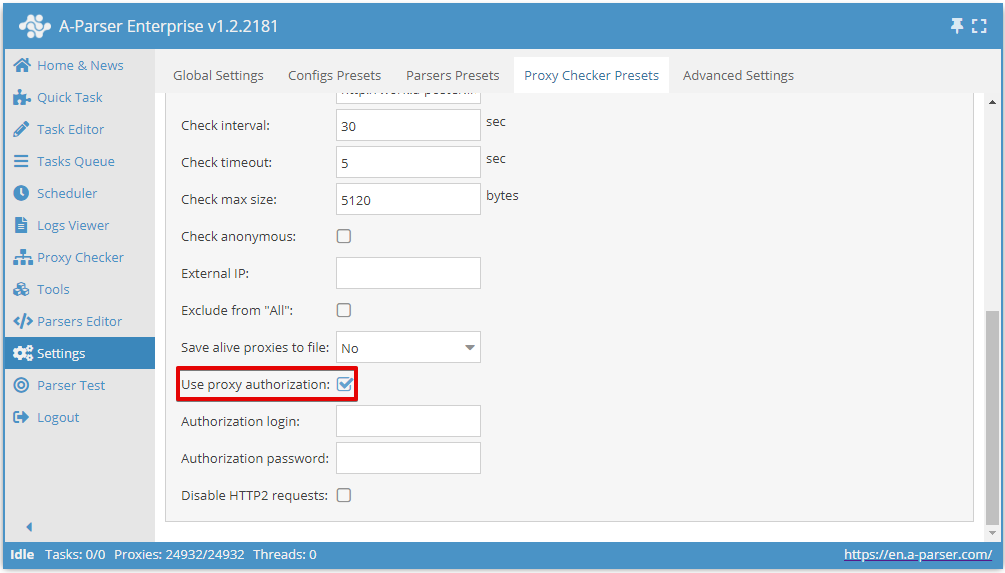The height and width of the screenshot is (573, 1005).
Task: Click the Home & News house icon
Action: (x=21, y=65)
